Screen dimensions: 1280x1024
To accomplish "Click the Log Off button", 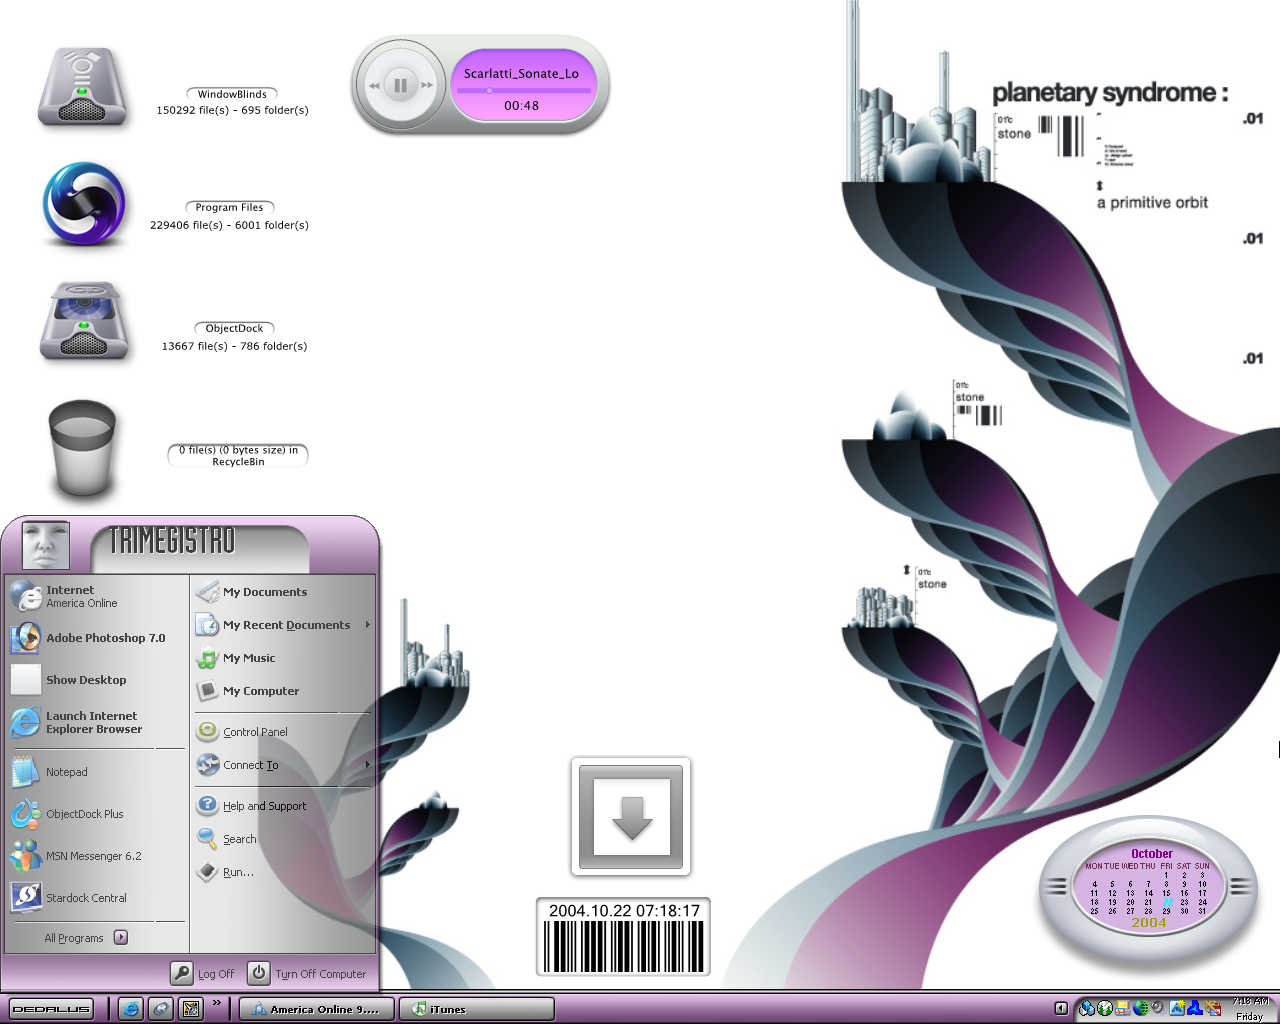I will tap(203, 973).
